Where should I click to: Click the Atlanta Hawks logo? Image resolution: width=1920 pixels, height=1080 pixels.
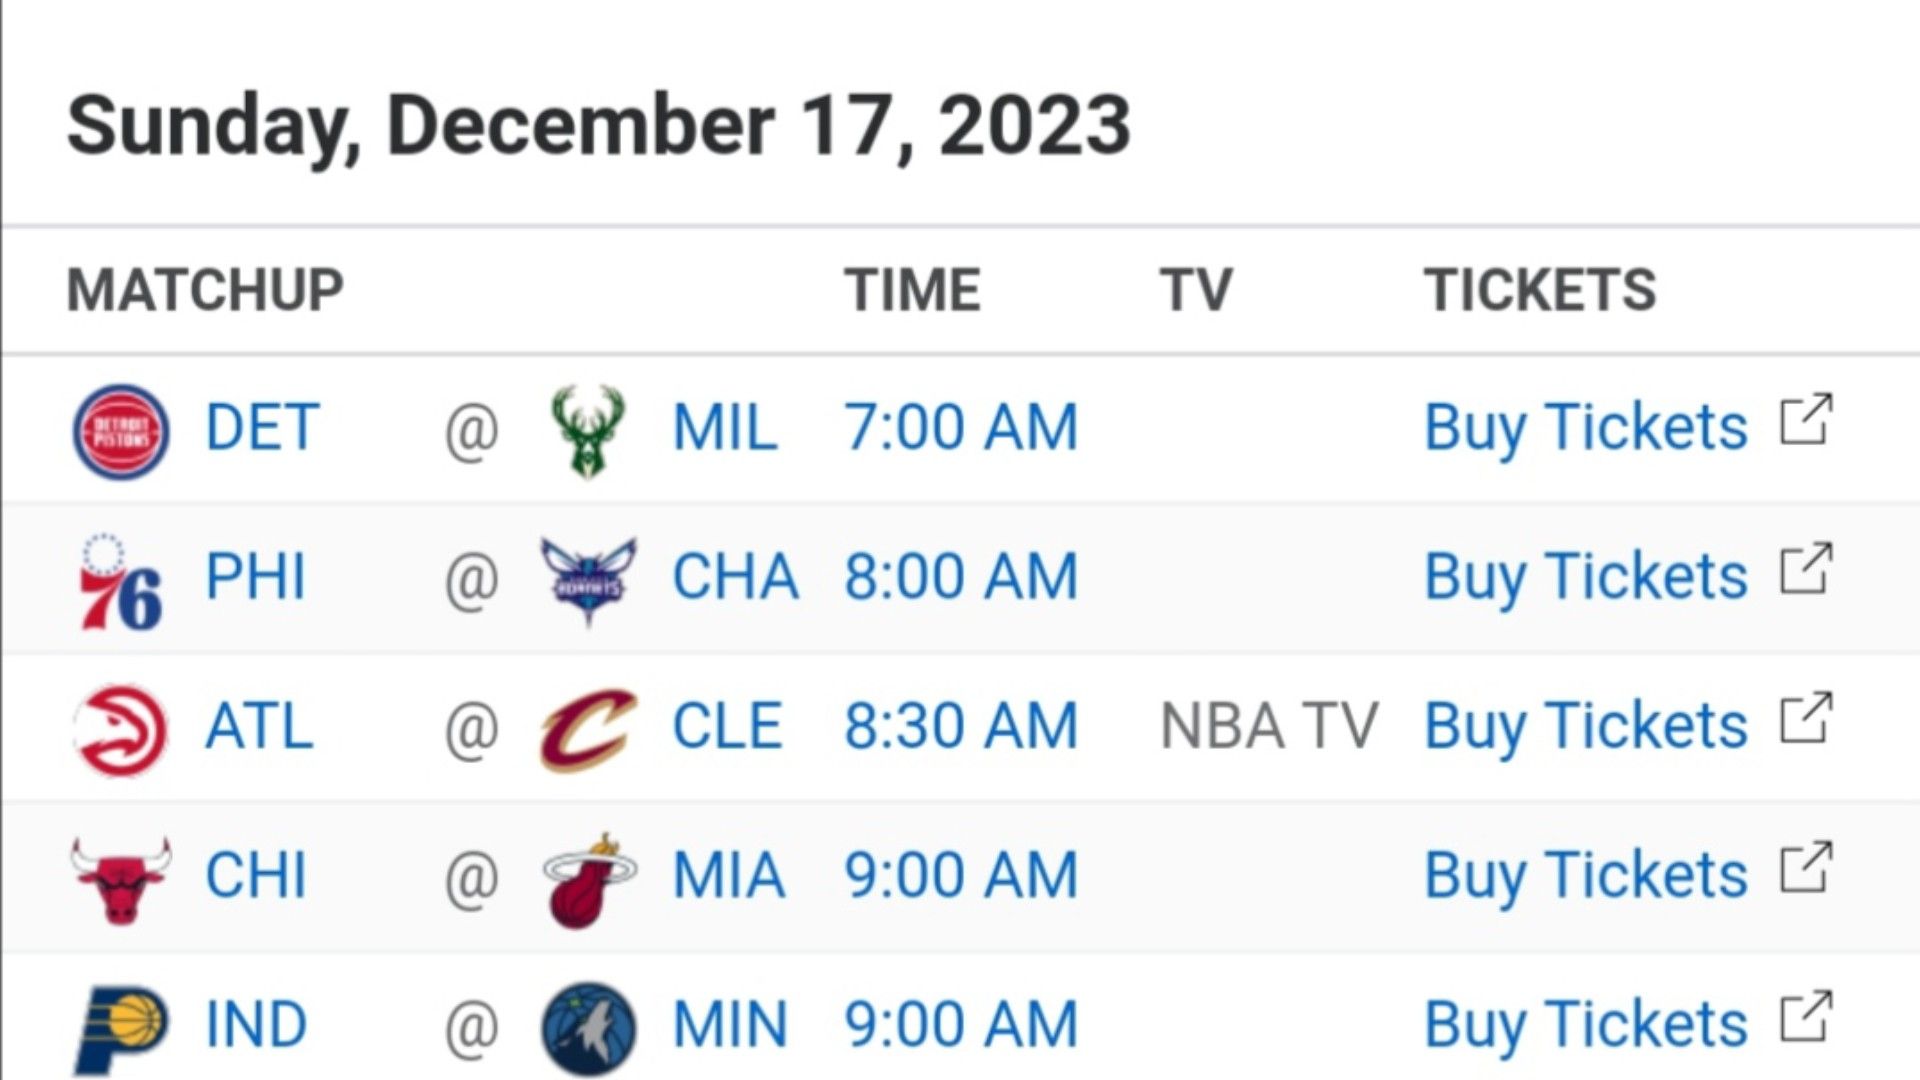click(x=121, y=730)
